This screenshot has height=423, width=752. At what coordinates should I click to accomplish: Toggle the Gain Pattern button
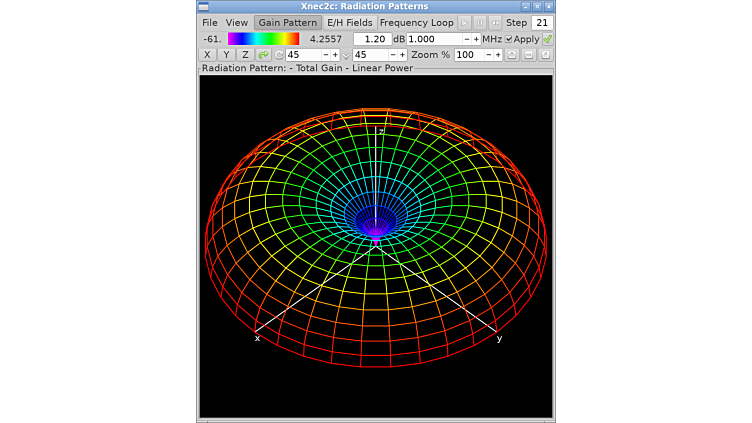(288, 22)
